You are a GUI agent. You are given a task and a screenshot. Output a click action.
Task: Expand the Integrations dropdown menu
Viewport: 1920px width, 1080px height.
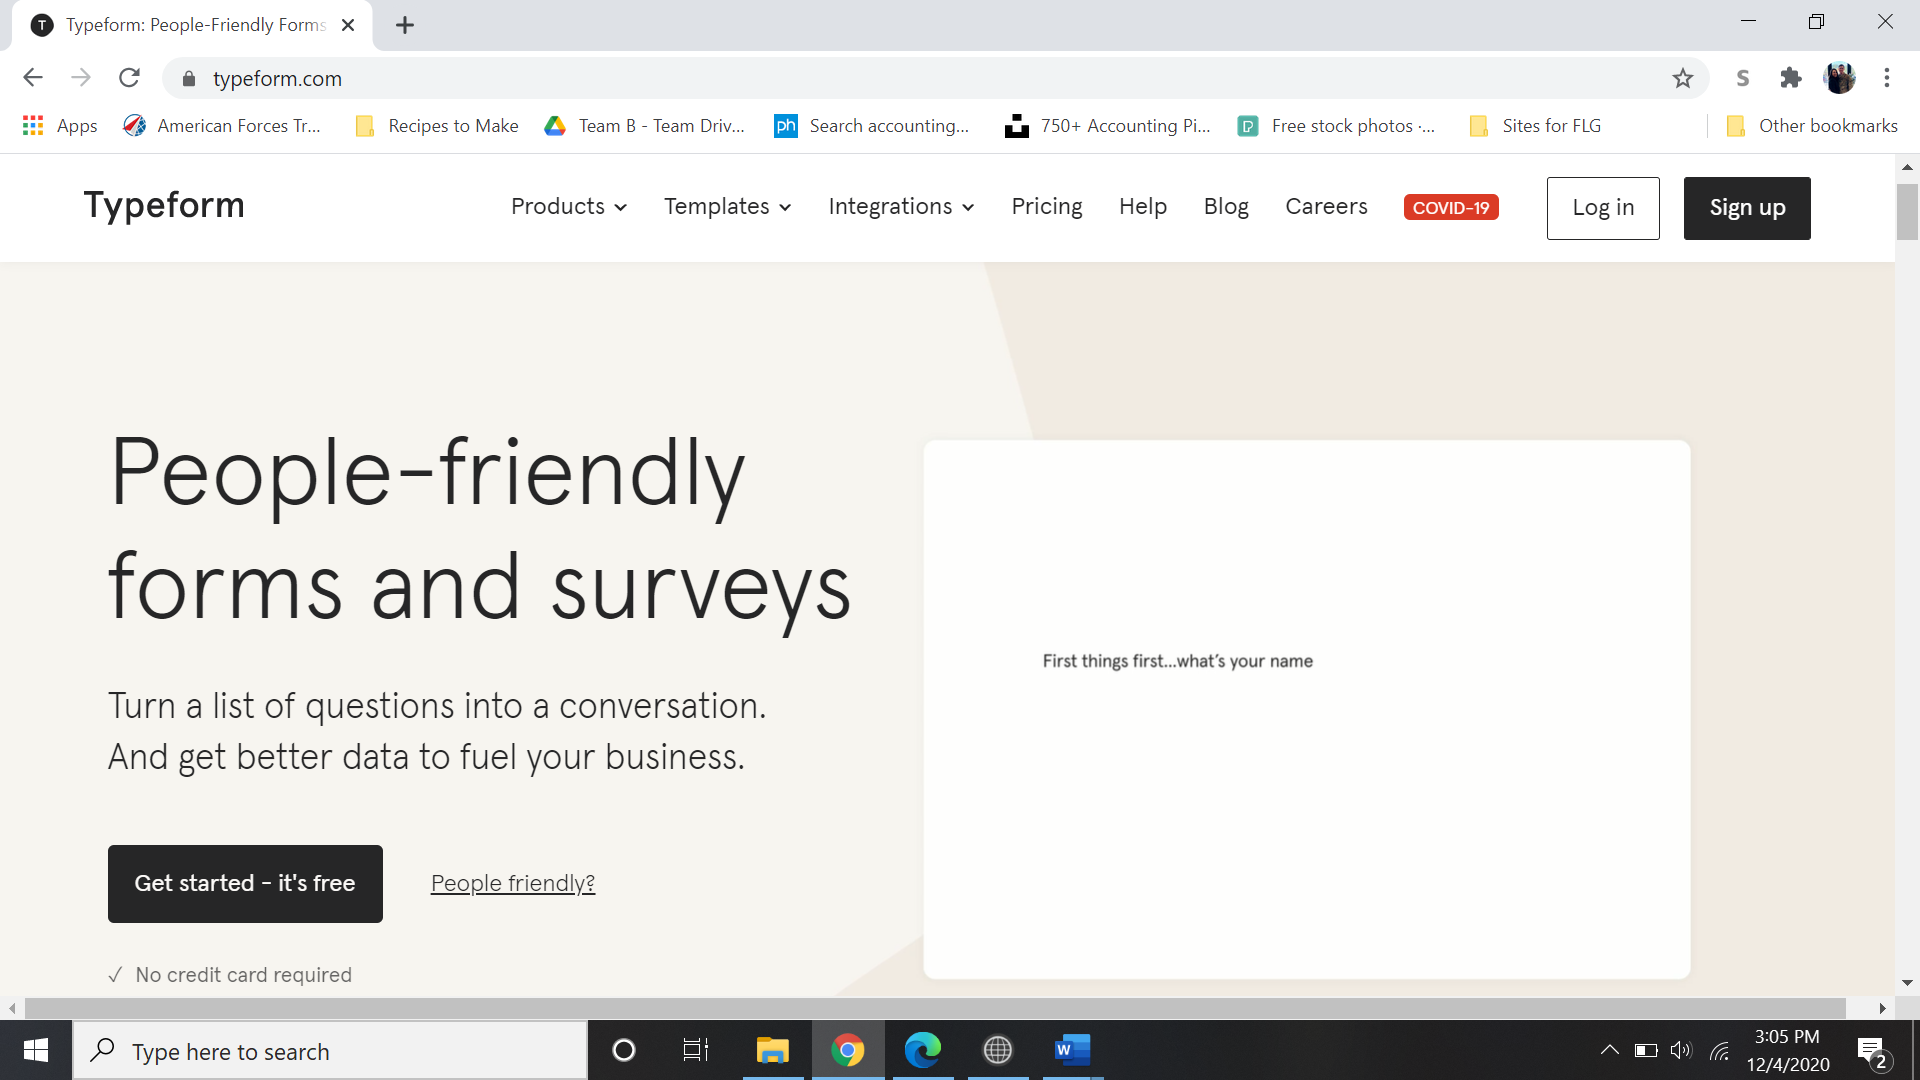[x=900, y=207]
